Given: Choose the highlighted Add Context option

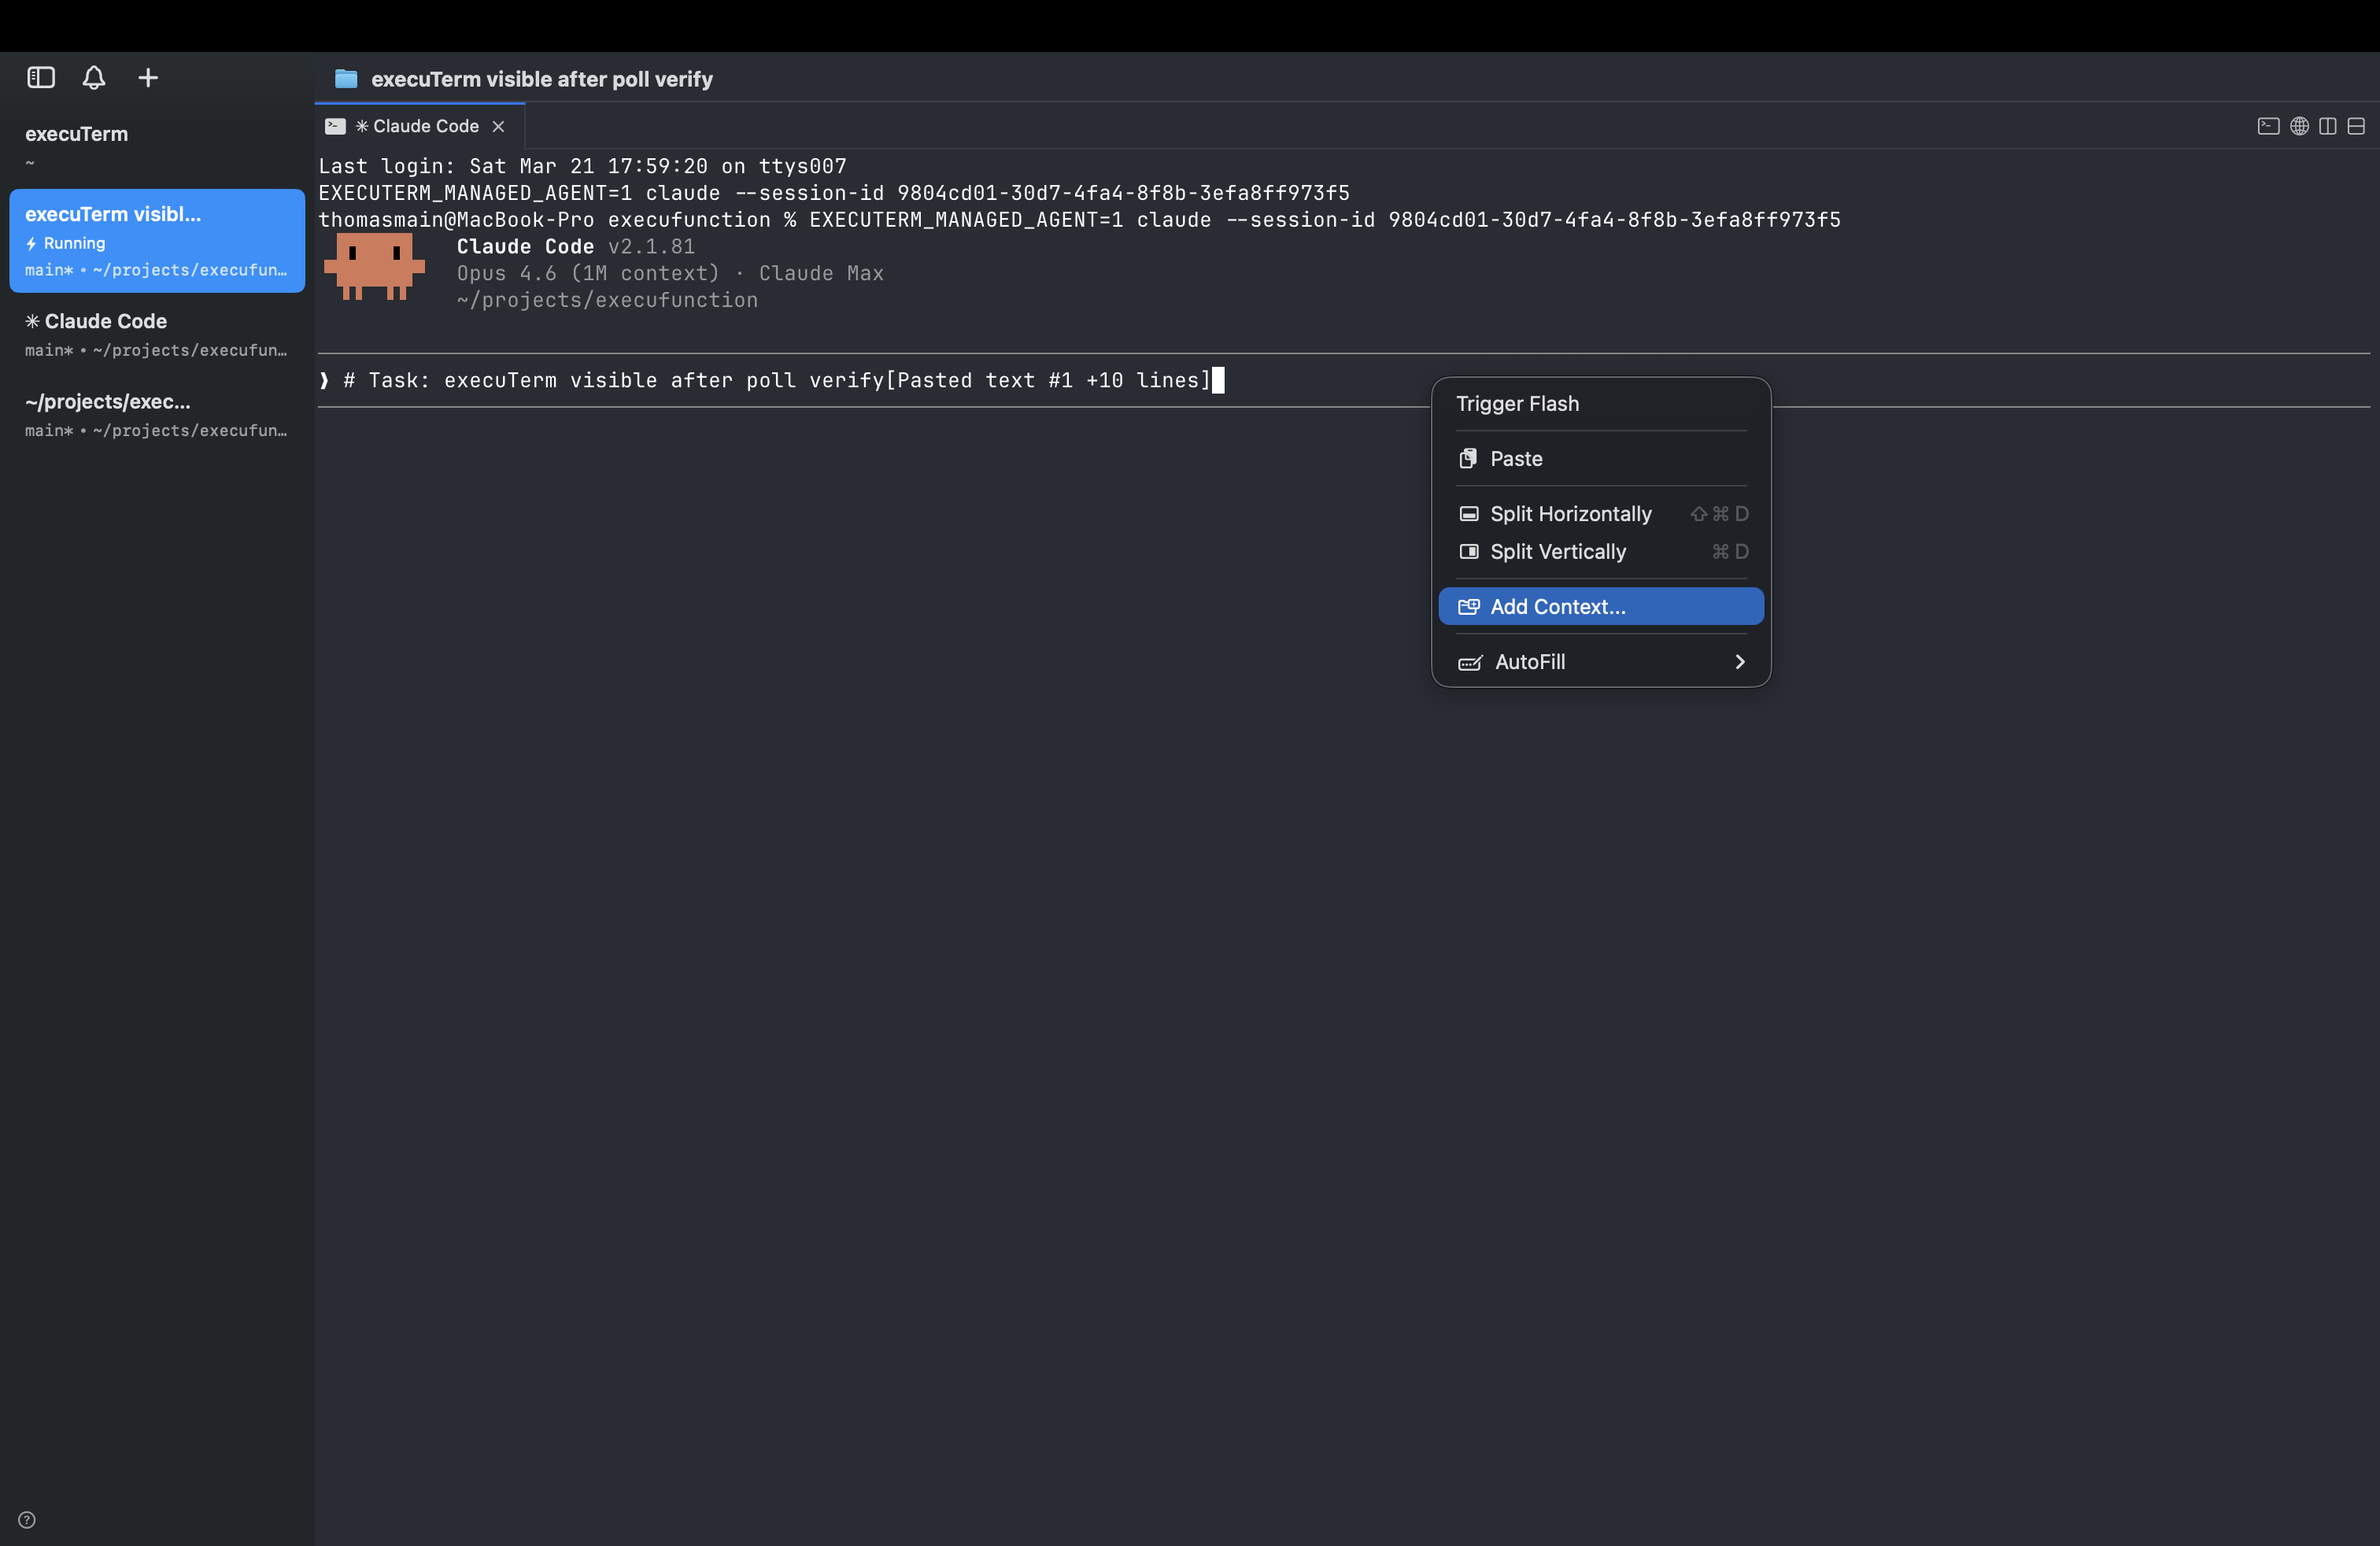Looking at the screenshot, I should (1556, 606).
